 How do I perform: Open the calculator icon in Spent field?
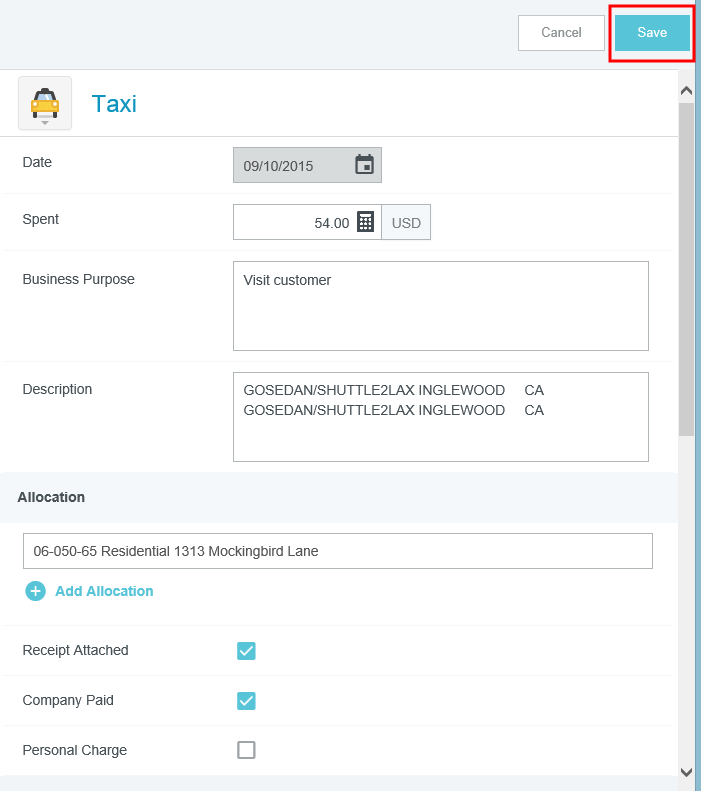coord(366,222)
